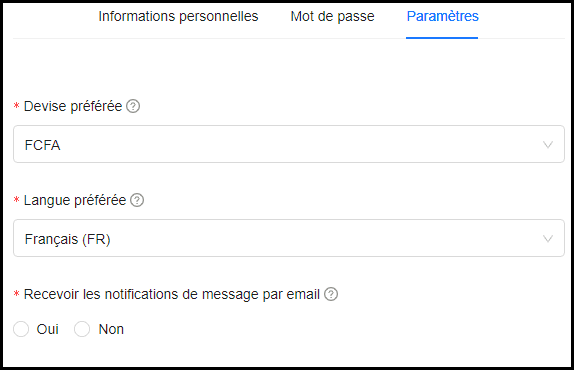This screenshot has height=370, width=574.
Task: Click the Devise préférée field label
Action: click(73, 106)
